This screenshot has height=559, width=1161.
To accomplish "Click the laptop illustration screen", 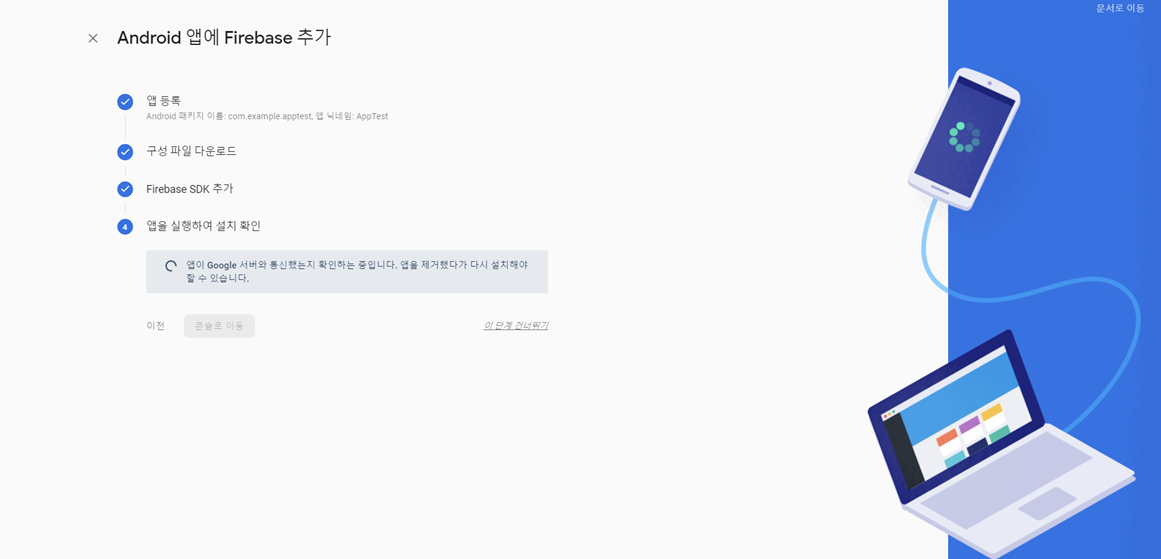I will point(955,418).
